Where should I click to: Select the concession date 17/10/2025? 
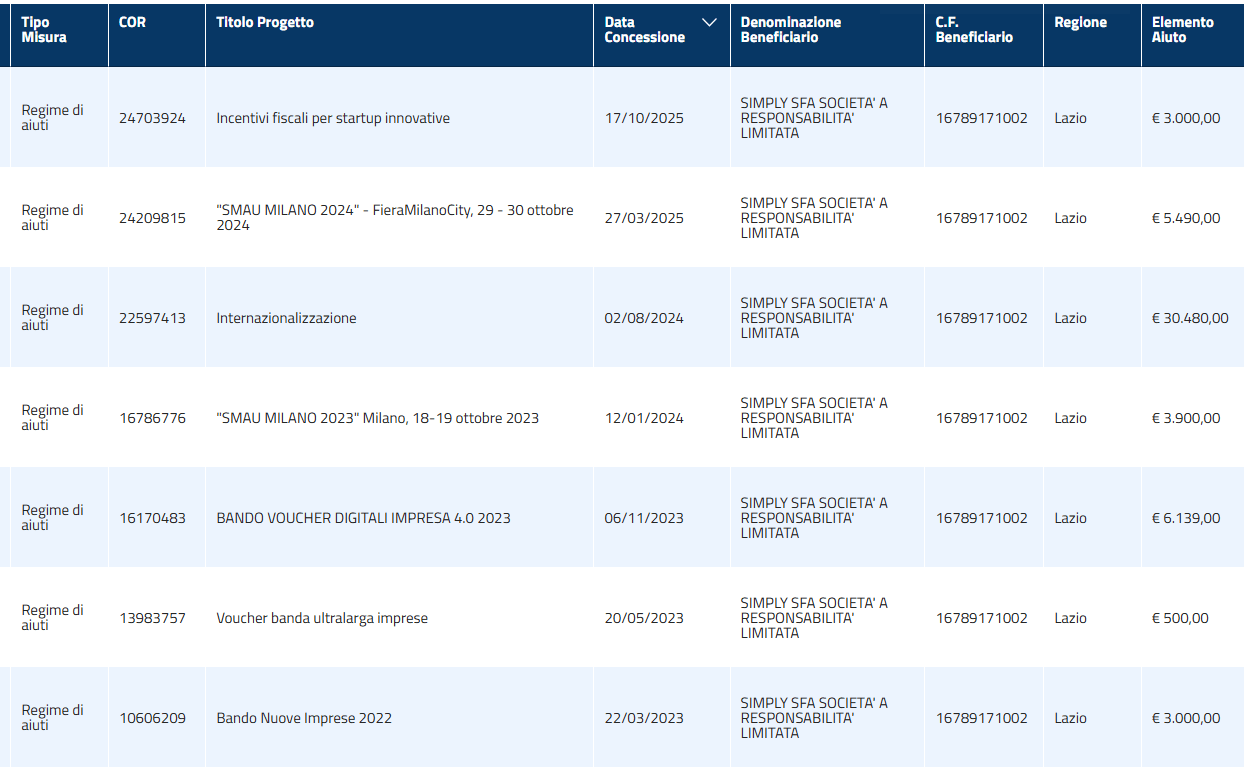644,118
